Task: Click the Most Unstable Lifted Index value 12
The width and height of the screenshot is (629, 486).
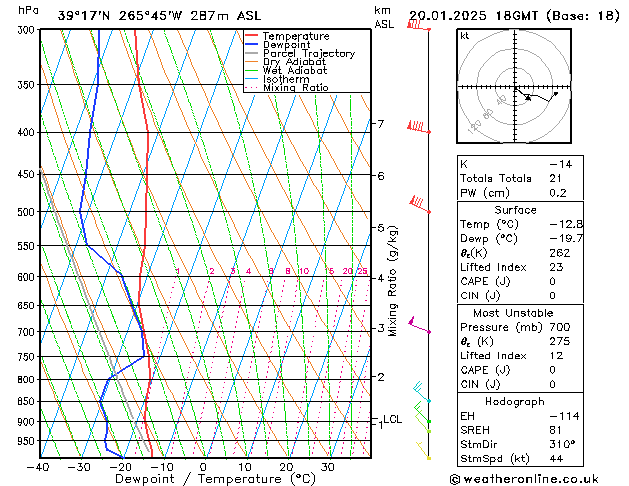Action: [556, 356]
